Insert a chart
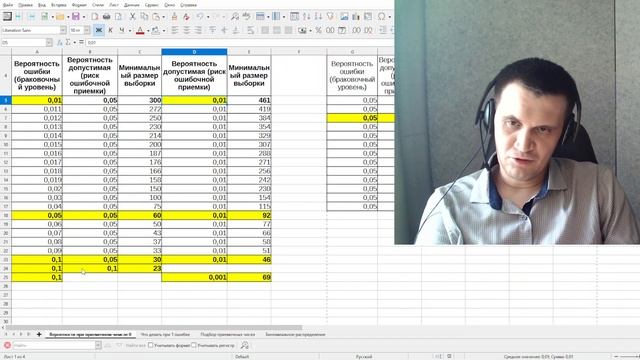 tap(356, 17)
